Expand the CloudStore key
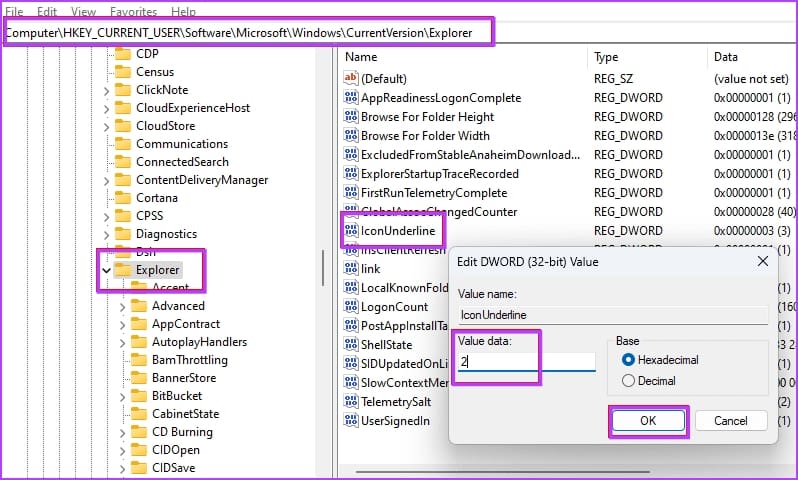798x480 pixels. point(106,126)
